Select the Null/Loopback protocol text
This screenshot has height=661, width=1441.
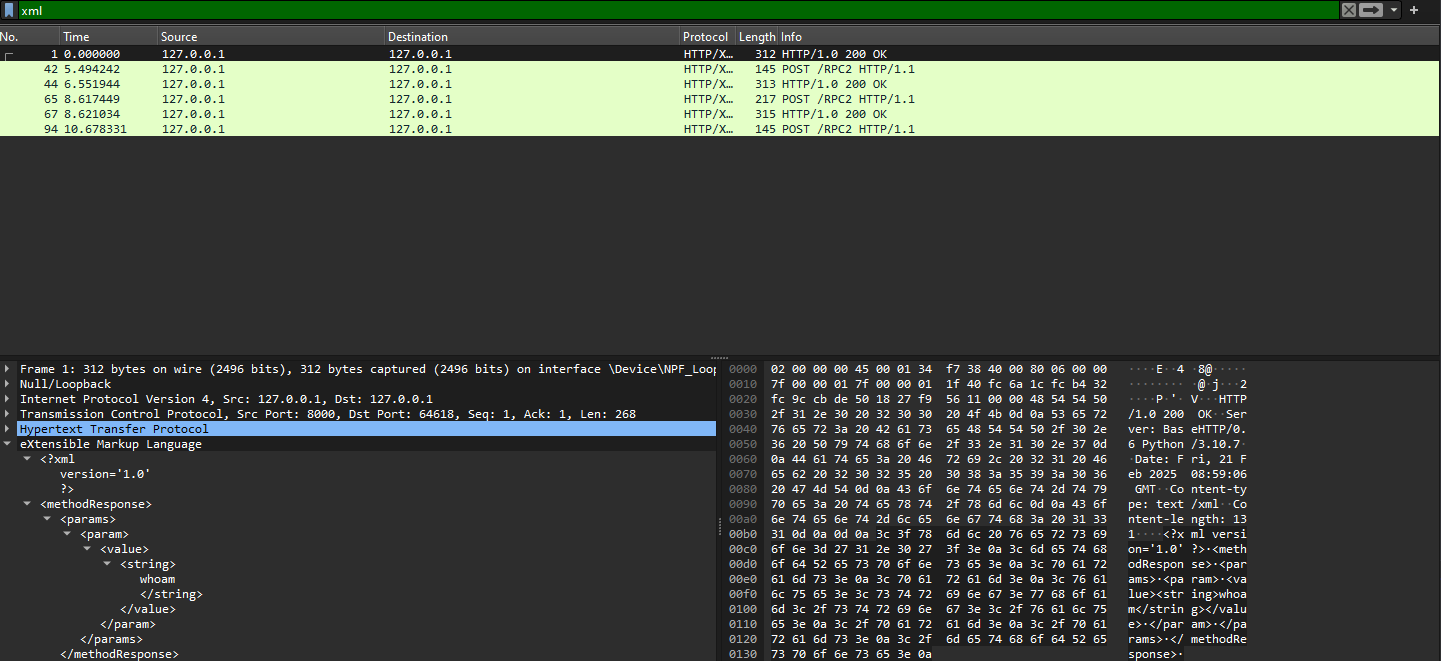point(66,384)
